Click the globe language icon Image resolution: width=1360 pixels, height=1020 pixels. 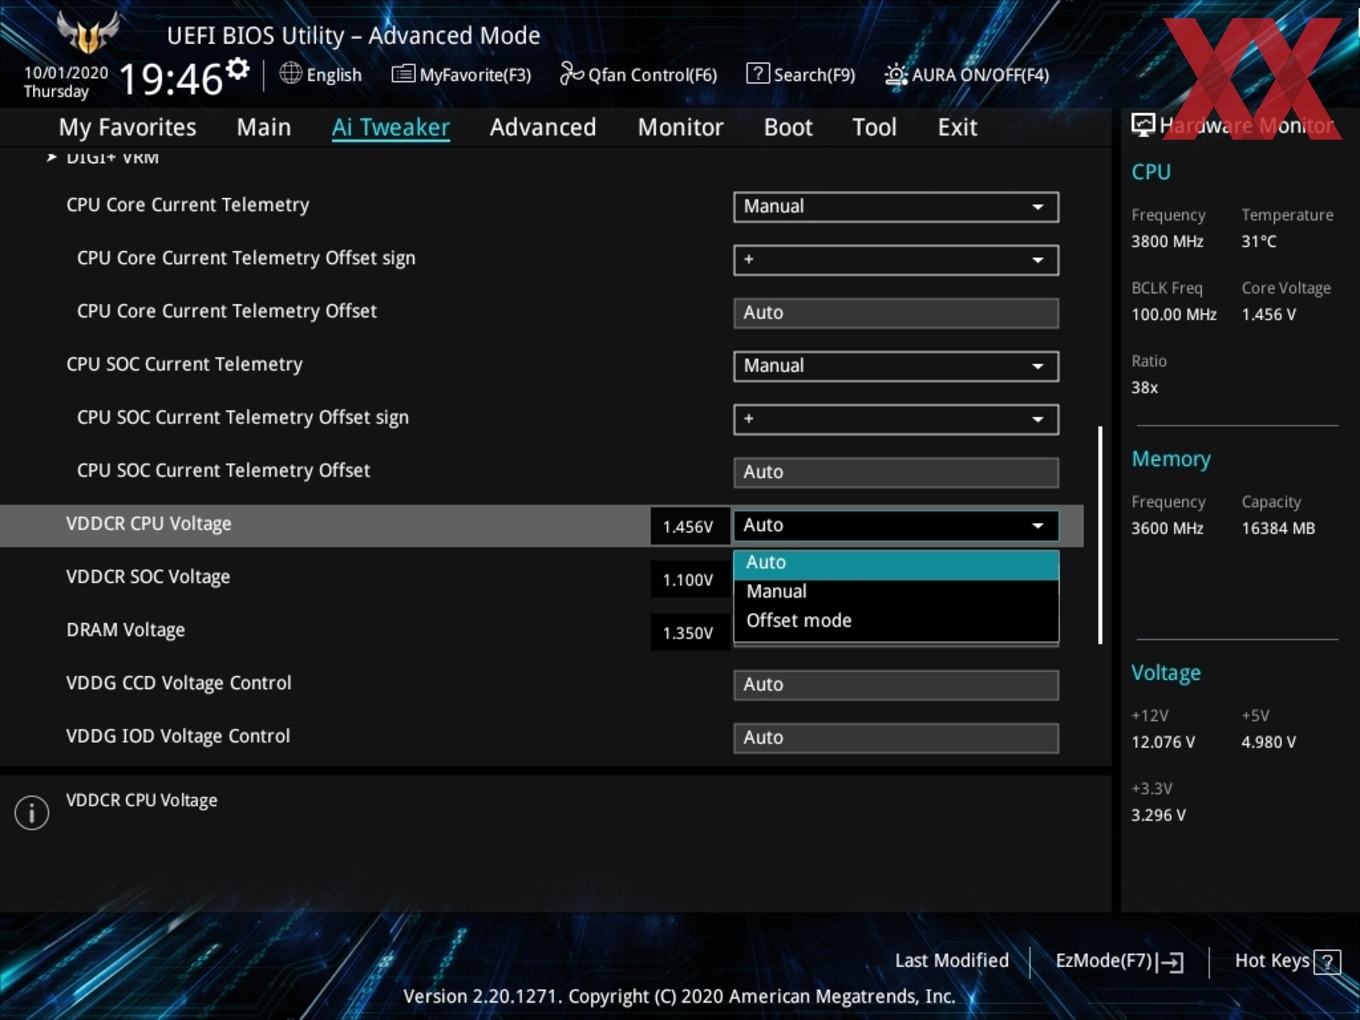(290, 73)
